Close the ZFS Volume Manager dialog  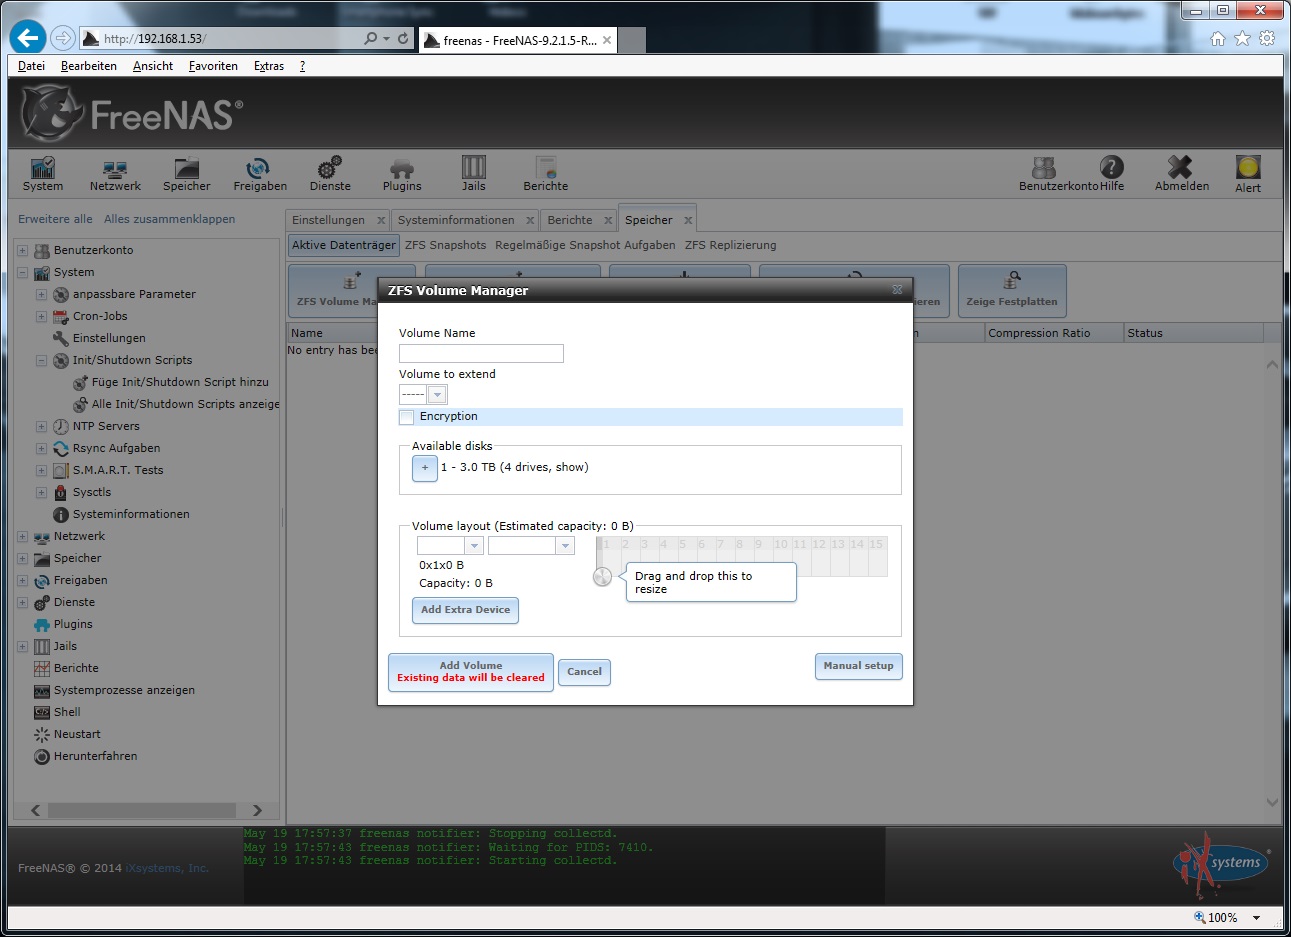pyautogui.click(x=897, y=290)
